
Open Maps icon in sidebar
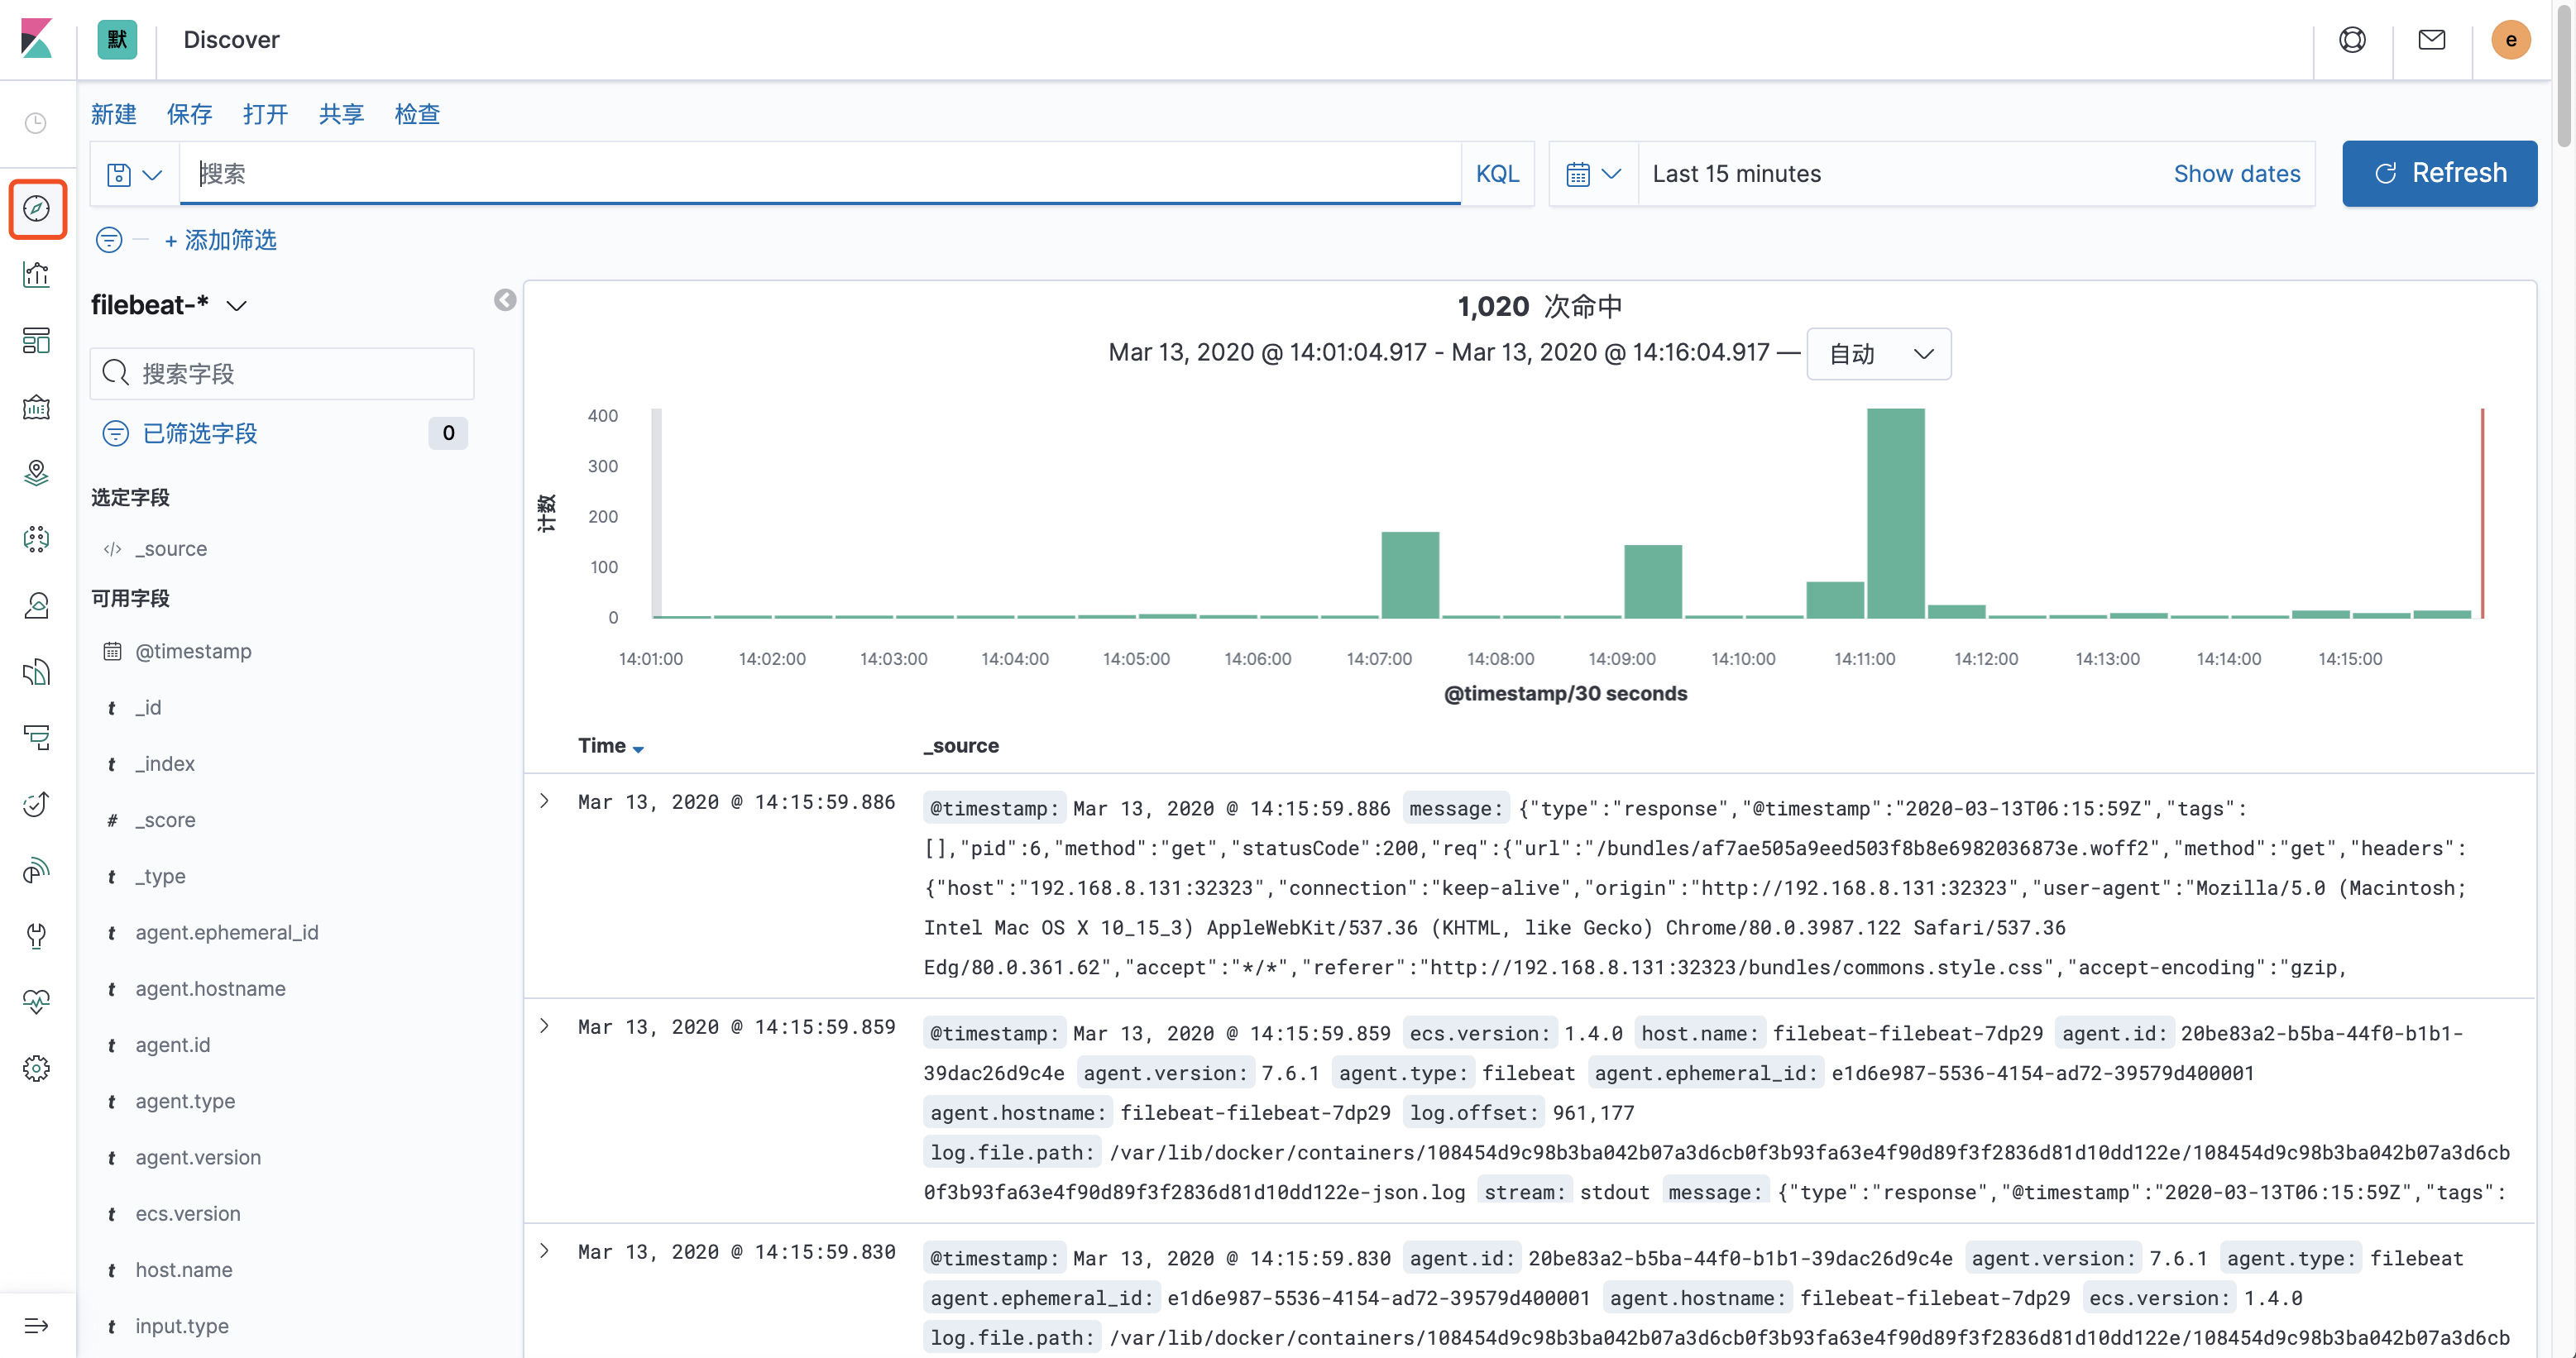tap(37, 473)
